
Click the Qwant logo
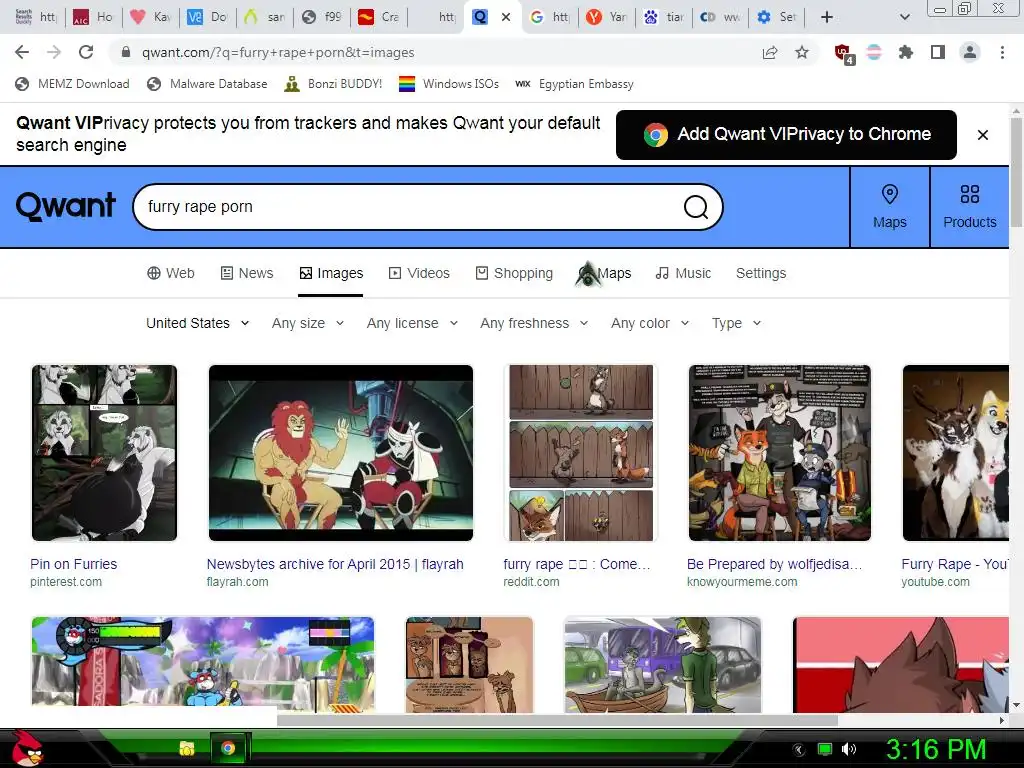(x=65, y=206)
